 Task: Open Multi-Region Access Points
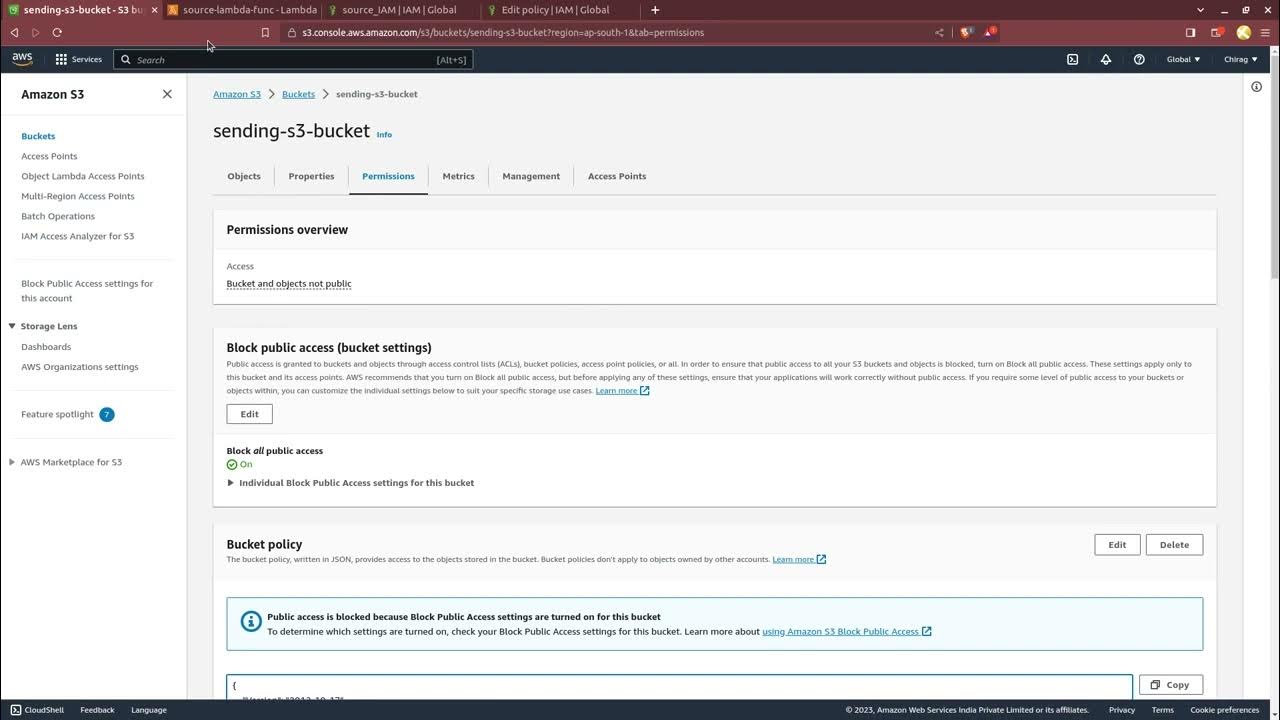[78, 196]
